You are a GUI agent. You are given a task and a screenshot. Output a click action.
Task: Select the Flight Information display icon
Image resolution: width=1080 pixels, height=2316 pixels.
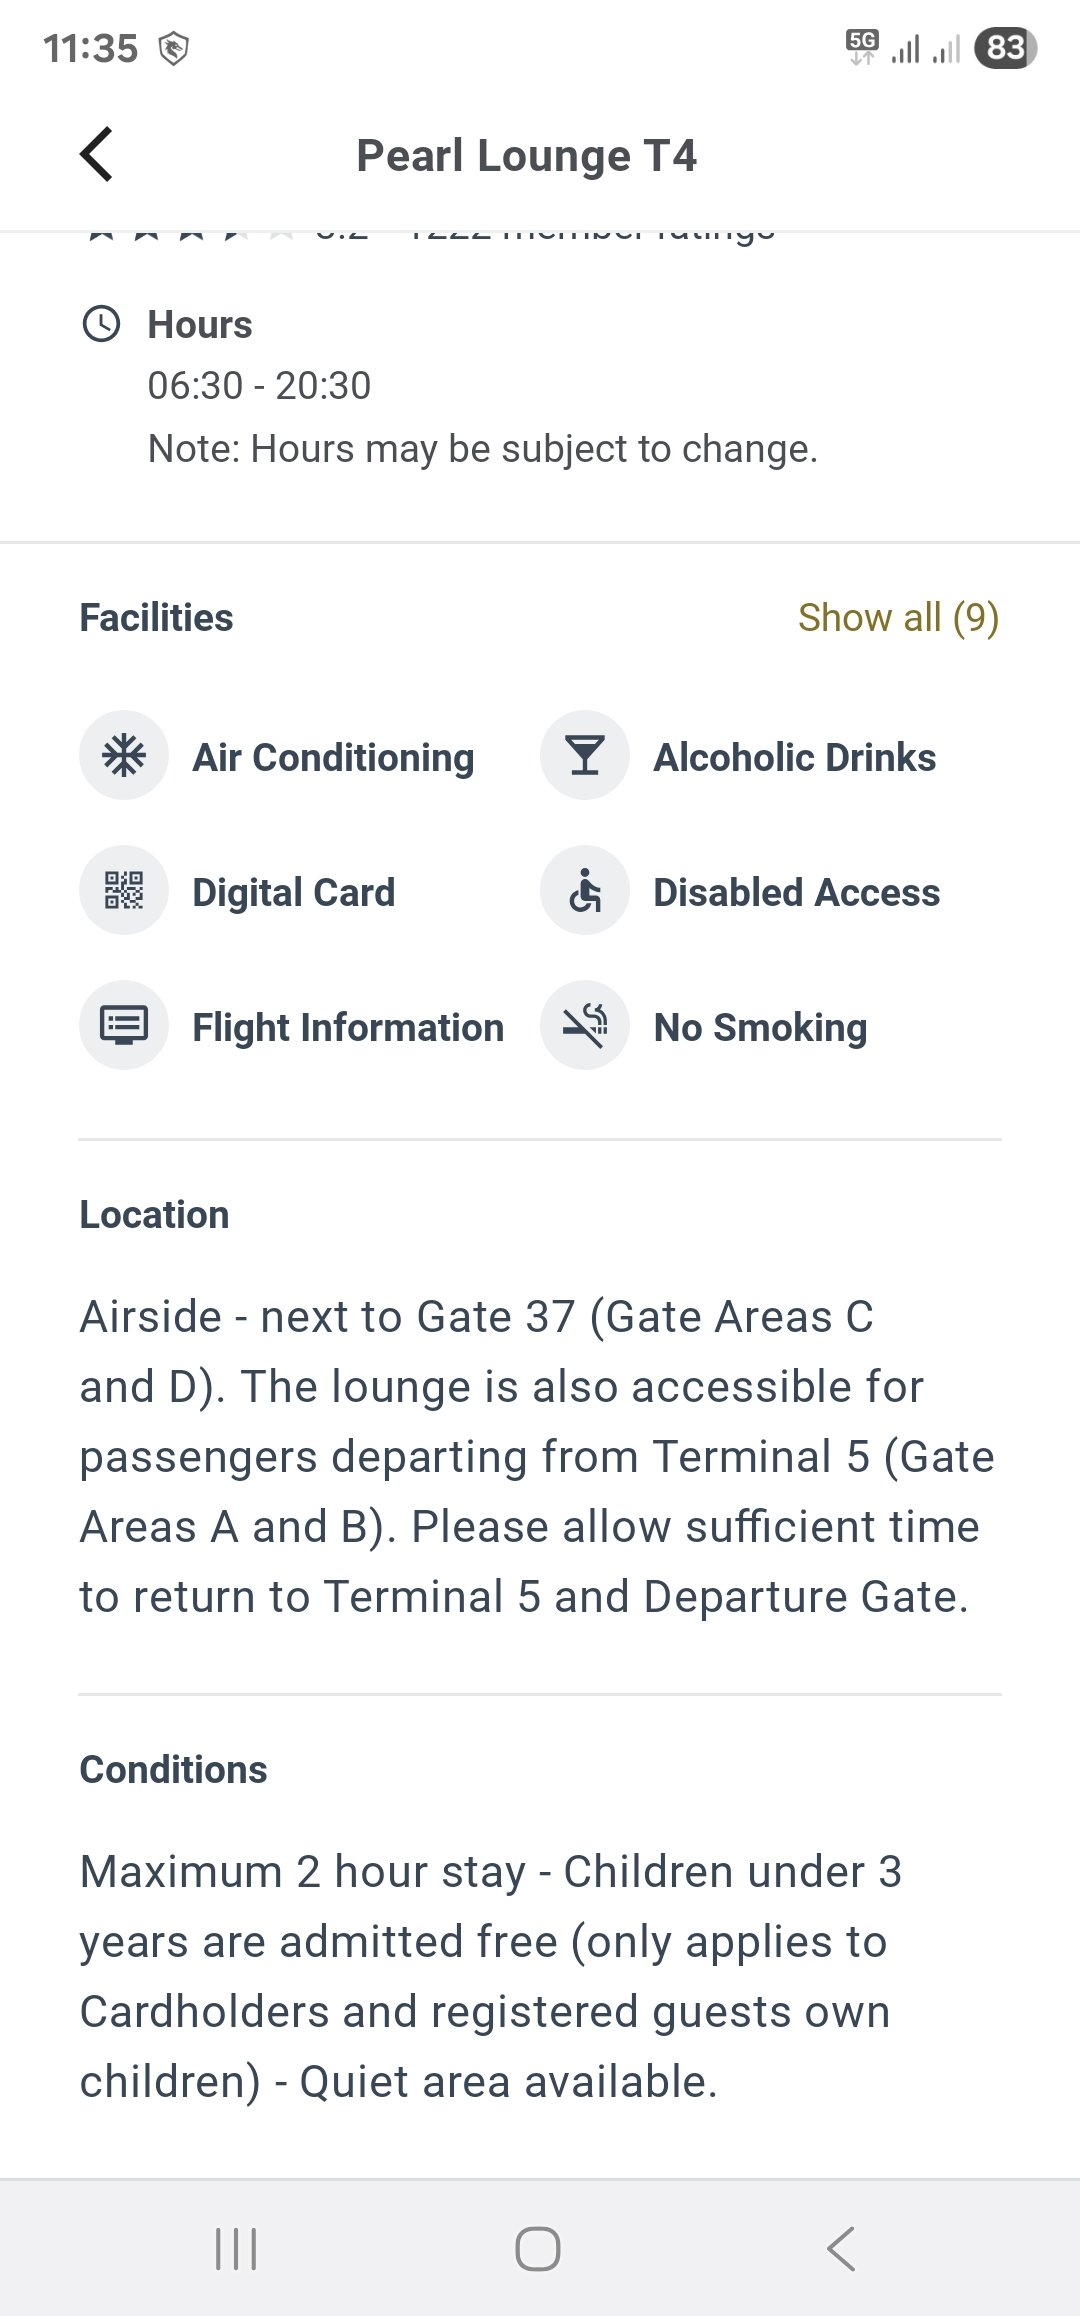(x=124, y=1024)
